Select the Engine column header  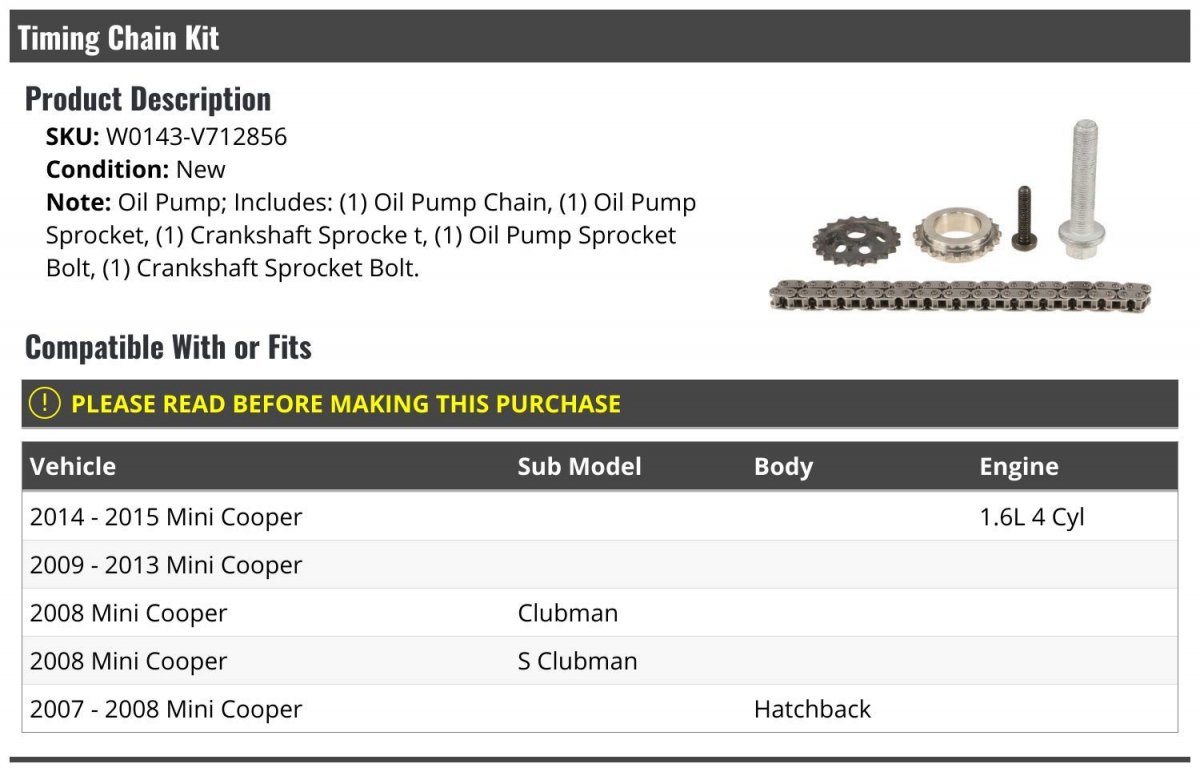[1019, 467]
